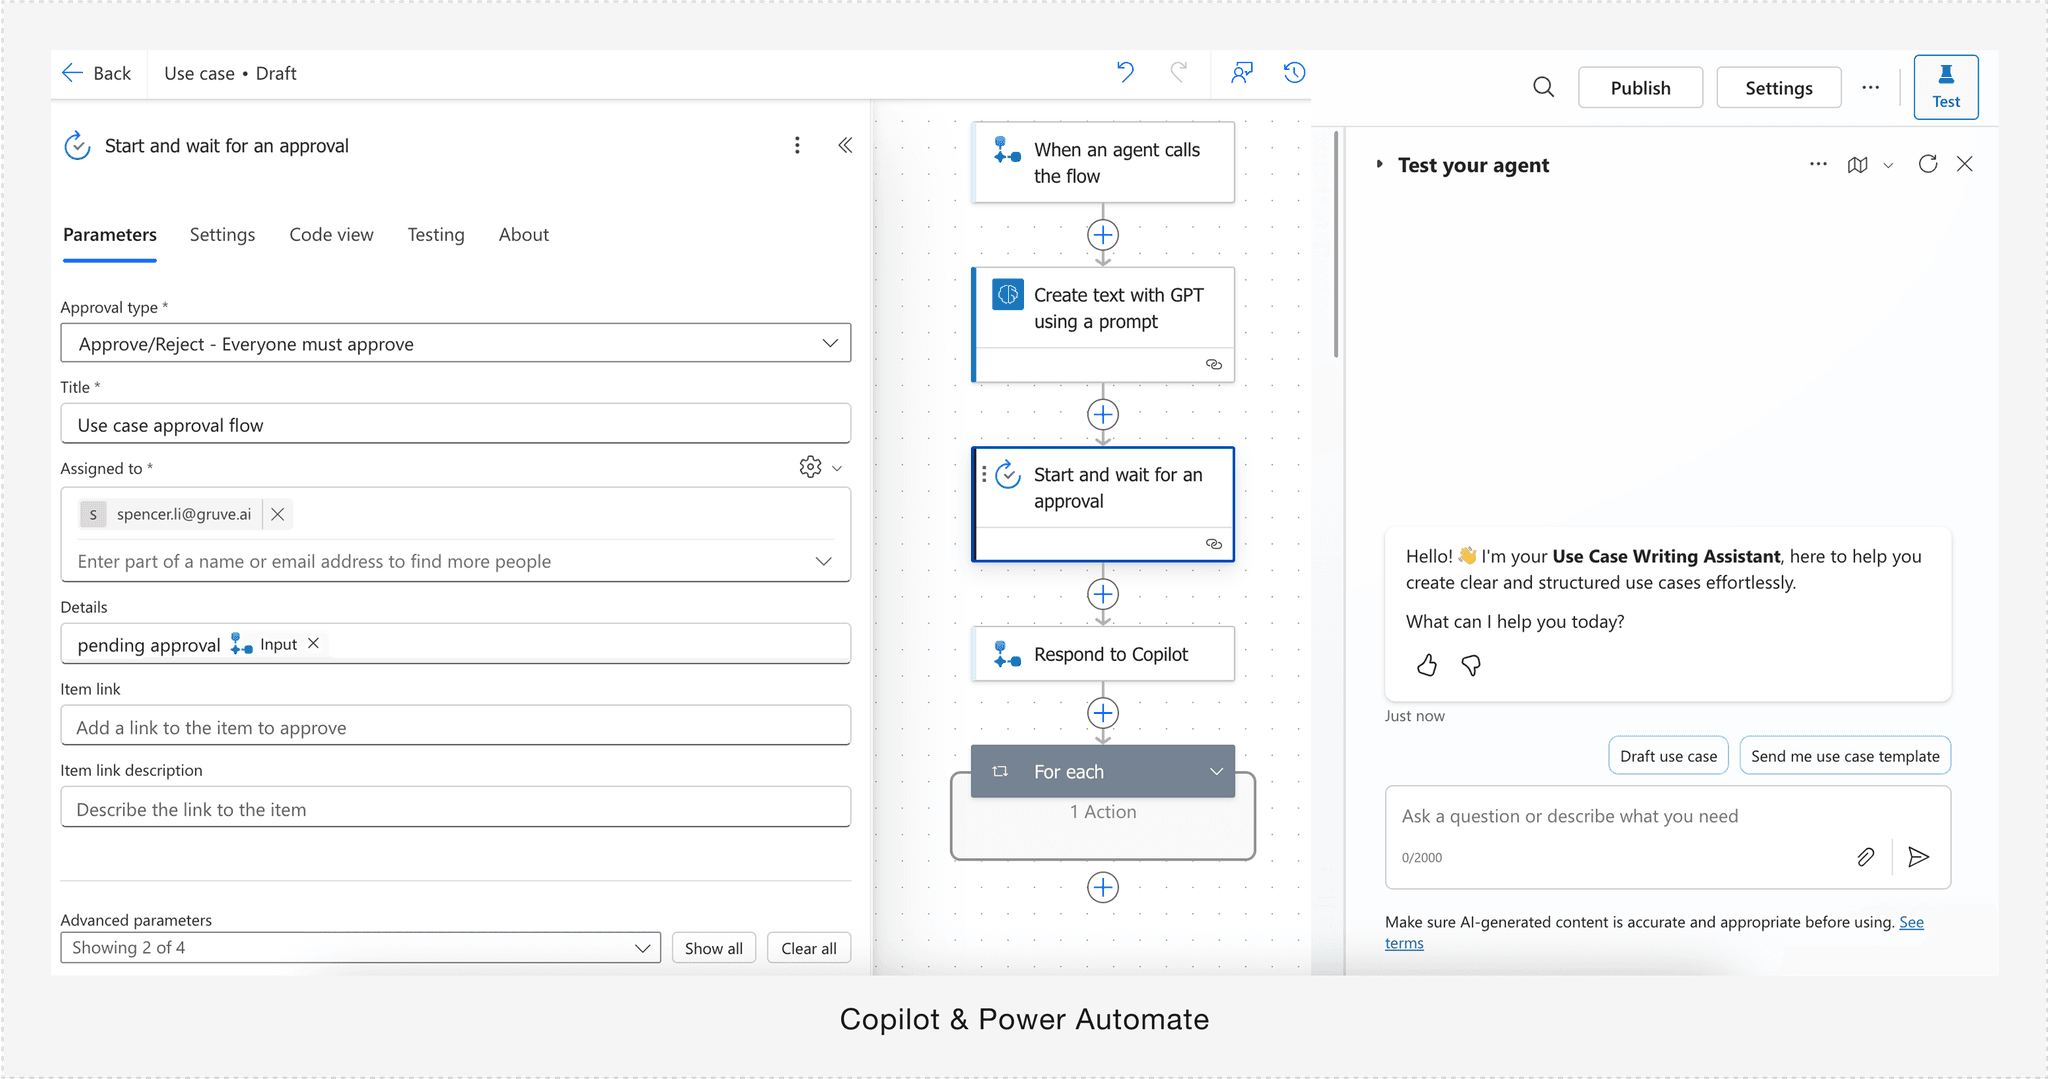Viewport: 2048px width, 1079px height.
Task: Open the Code view tab
Action: [x=331, y=235]
